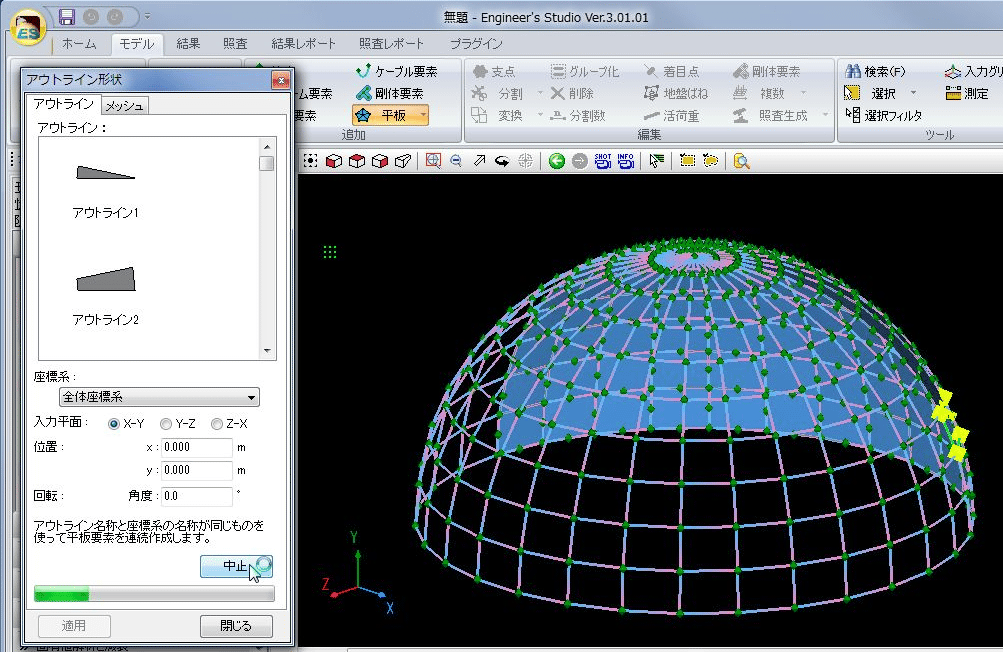Screen dimensions: 1003x652
Task: Expand the 選択 selection tool dropdown arrow
Action: pyautogui.click(x=913, y=94)
